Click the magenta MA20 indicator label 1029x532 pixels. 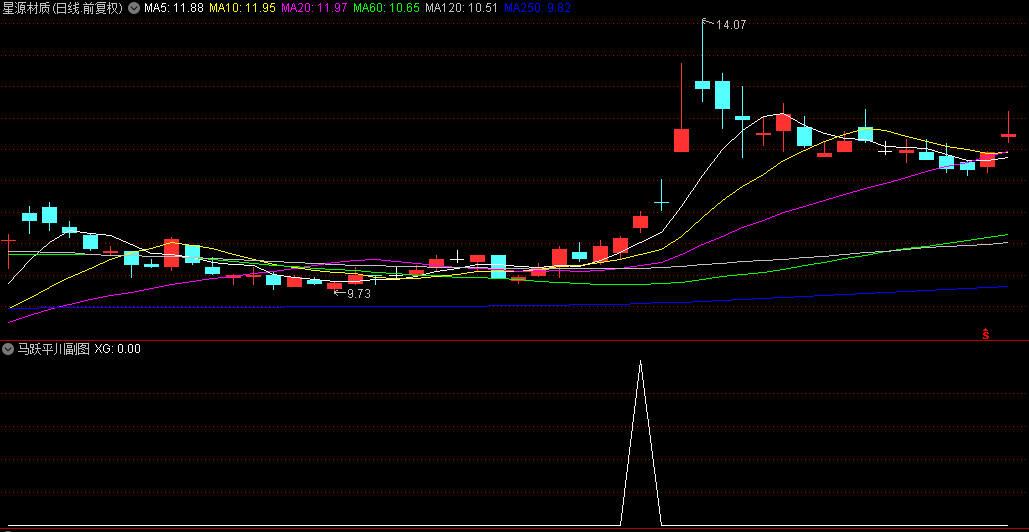(x=314, y=8)
